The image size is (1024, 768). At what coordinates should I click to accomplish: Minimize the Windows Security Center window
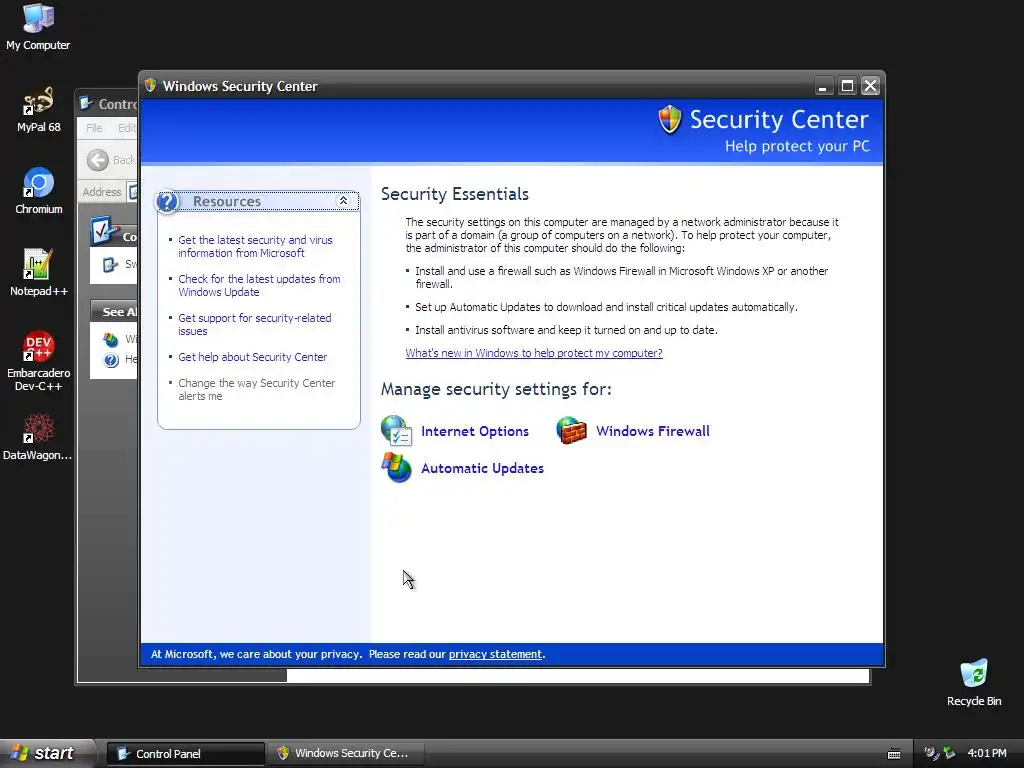pos(824,86)
